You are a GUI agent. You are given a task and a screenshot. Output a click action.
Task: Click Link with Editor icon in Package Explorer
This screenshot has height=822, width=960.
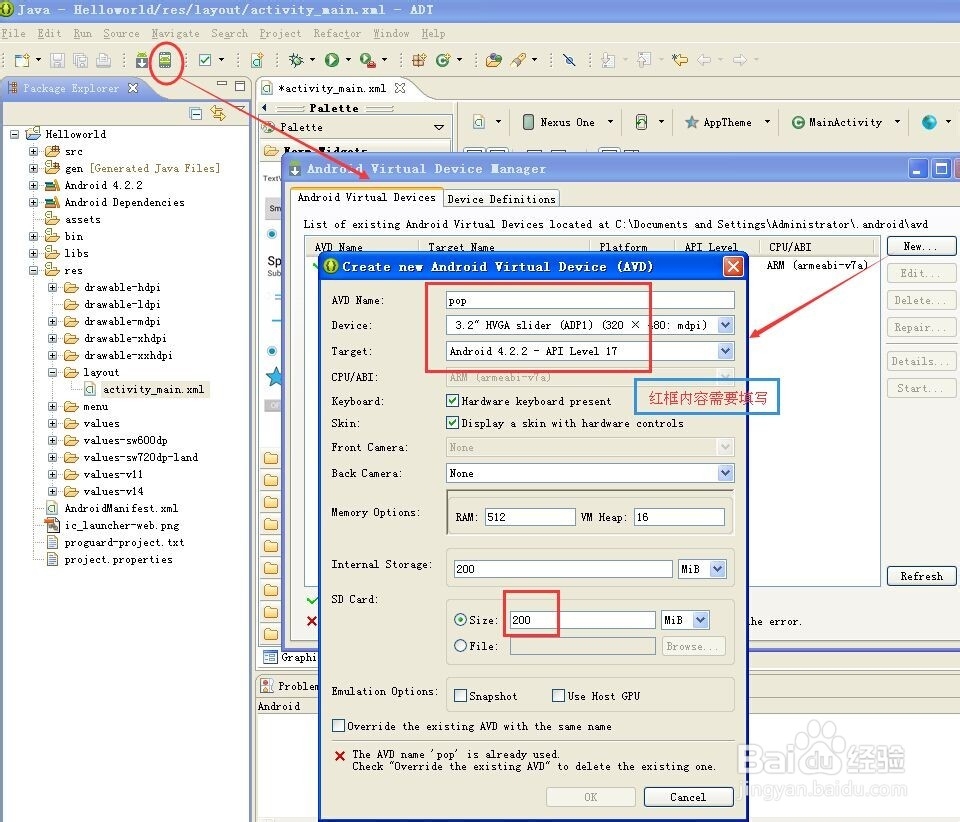coord(218,113)
